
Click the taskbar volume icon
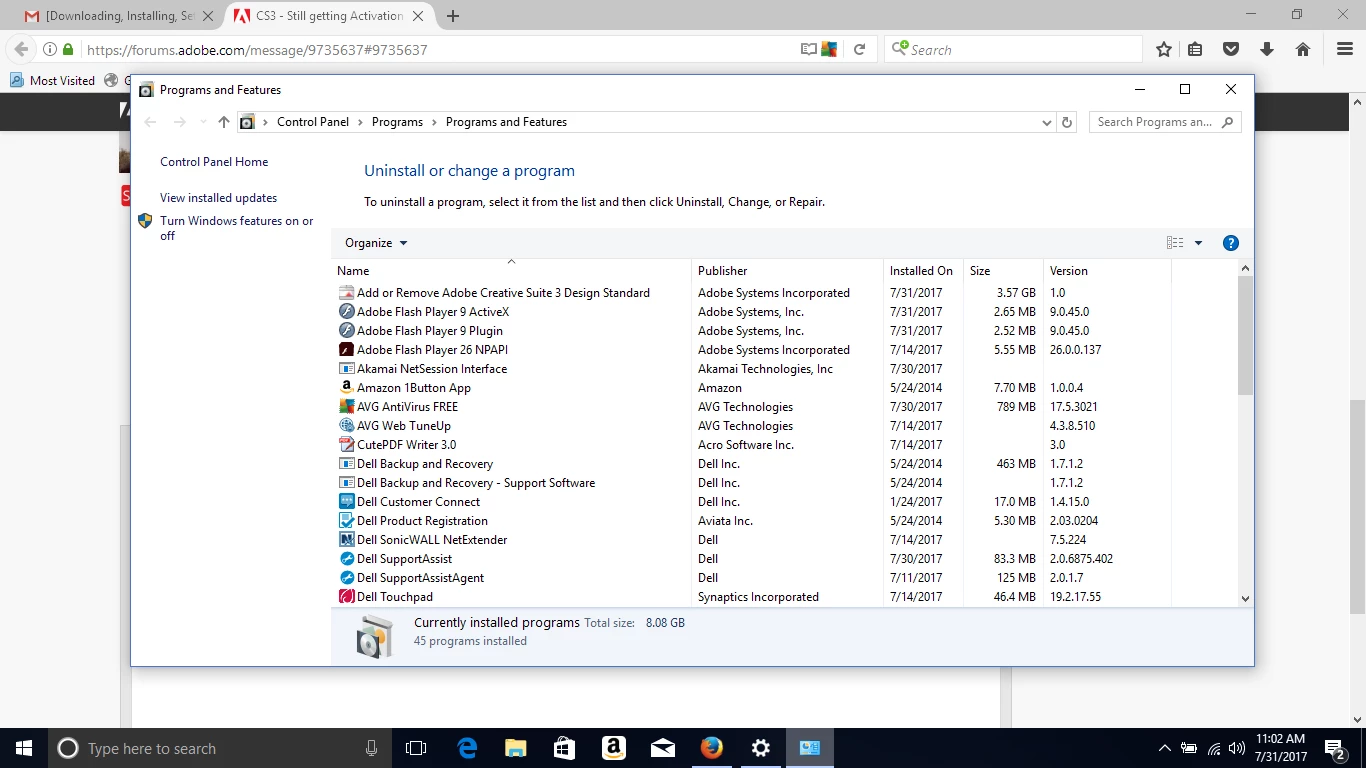[1237, 748]
